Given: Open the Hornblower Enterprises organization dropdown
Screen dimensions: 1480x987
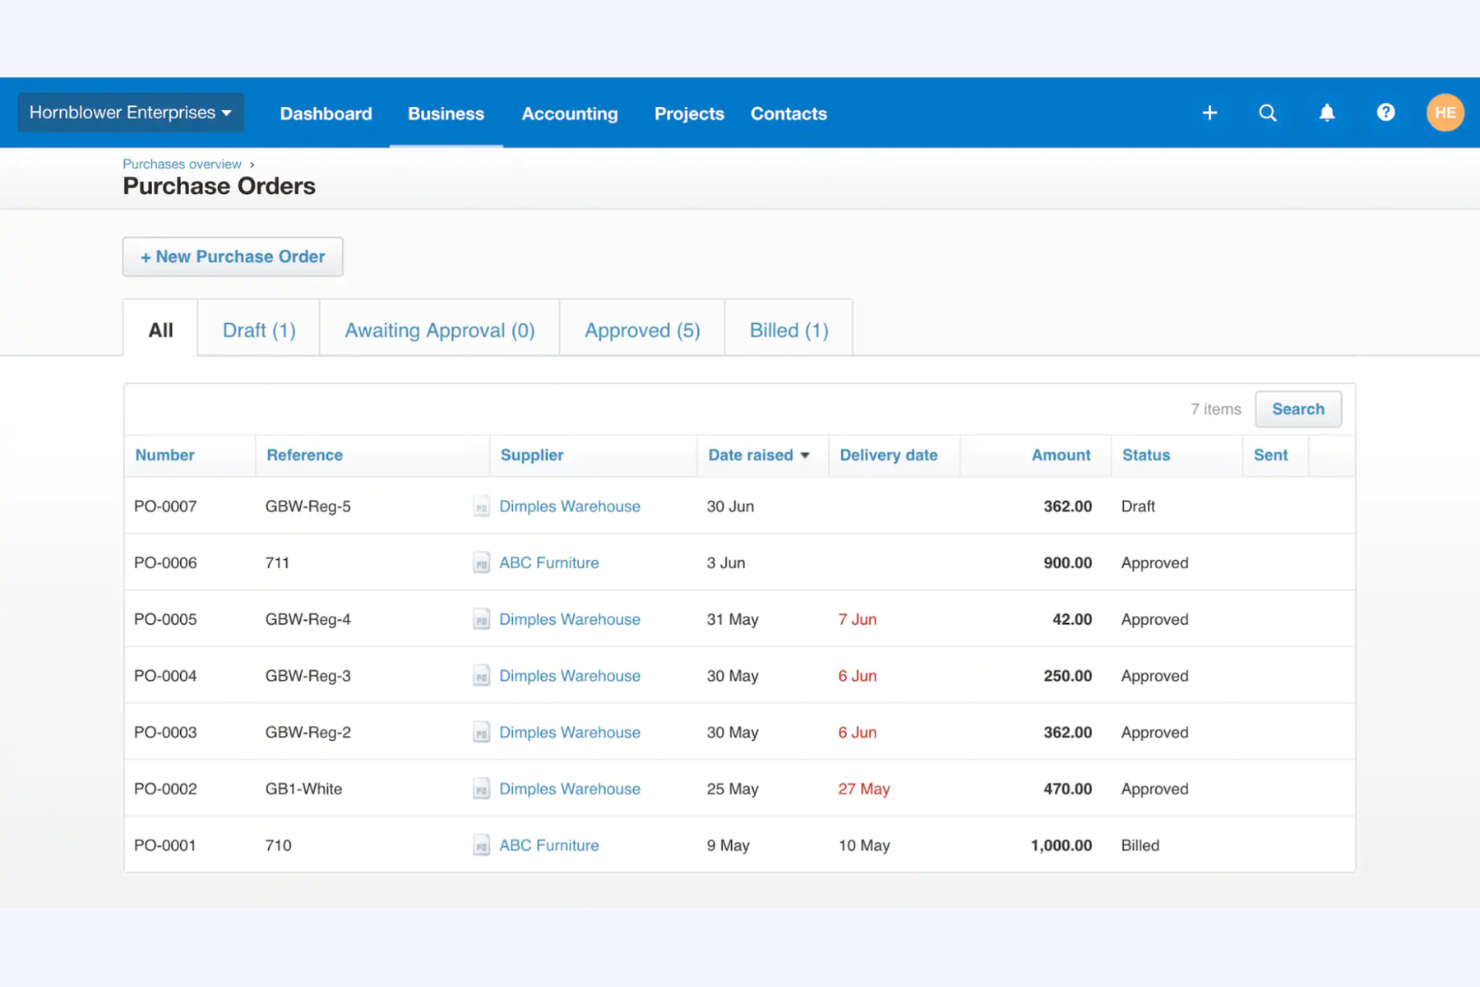Looking at the screenshot, I should click(129, 112).
